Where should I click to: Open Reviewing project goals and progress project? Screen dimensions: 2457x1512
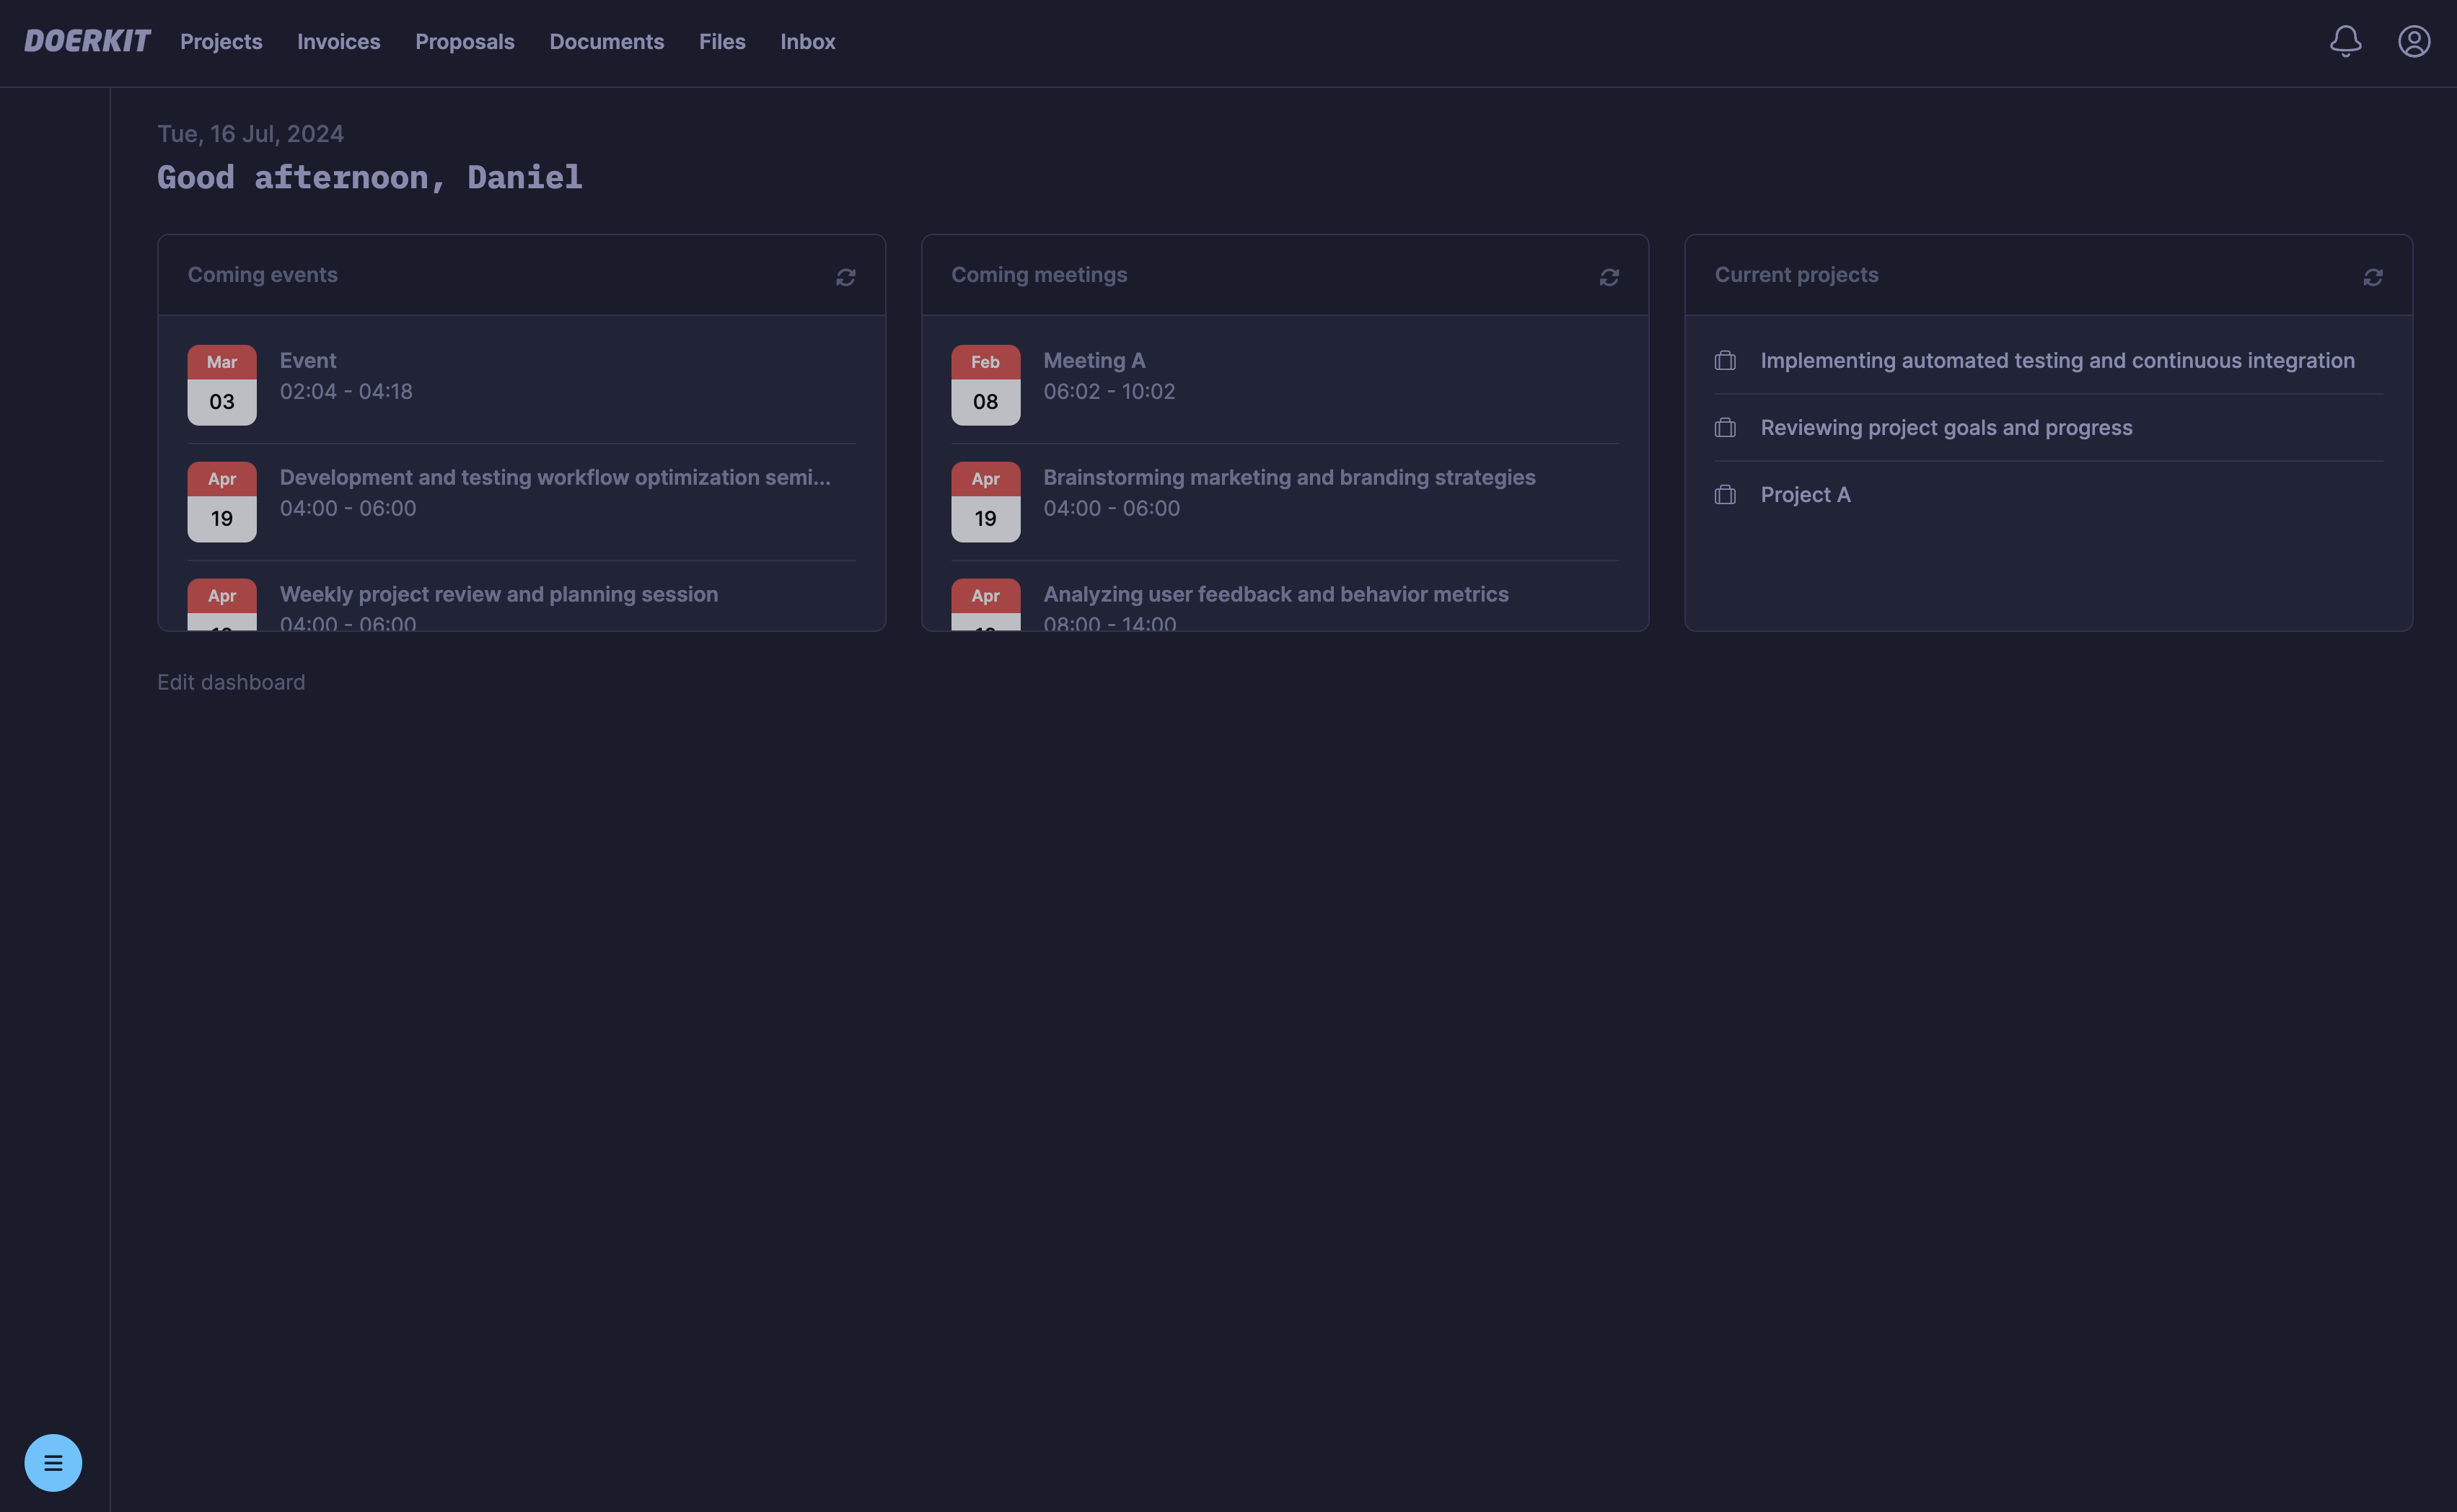click(x=1945, y=428)
